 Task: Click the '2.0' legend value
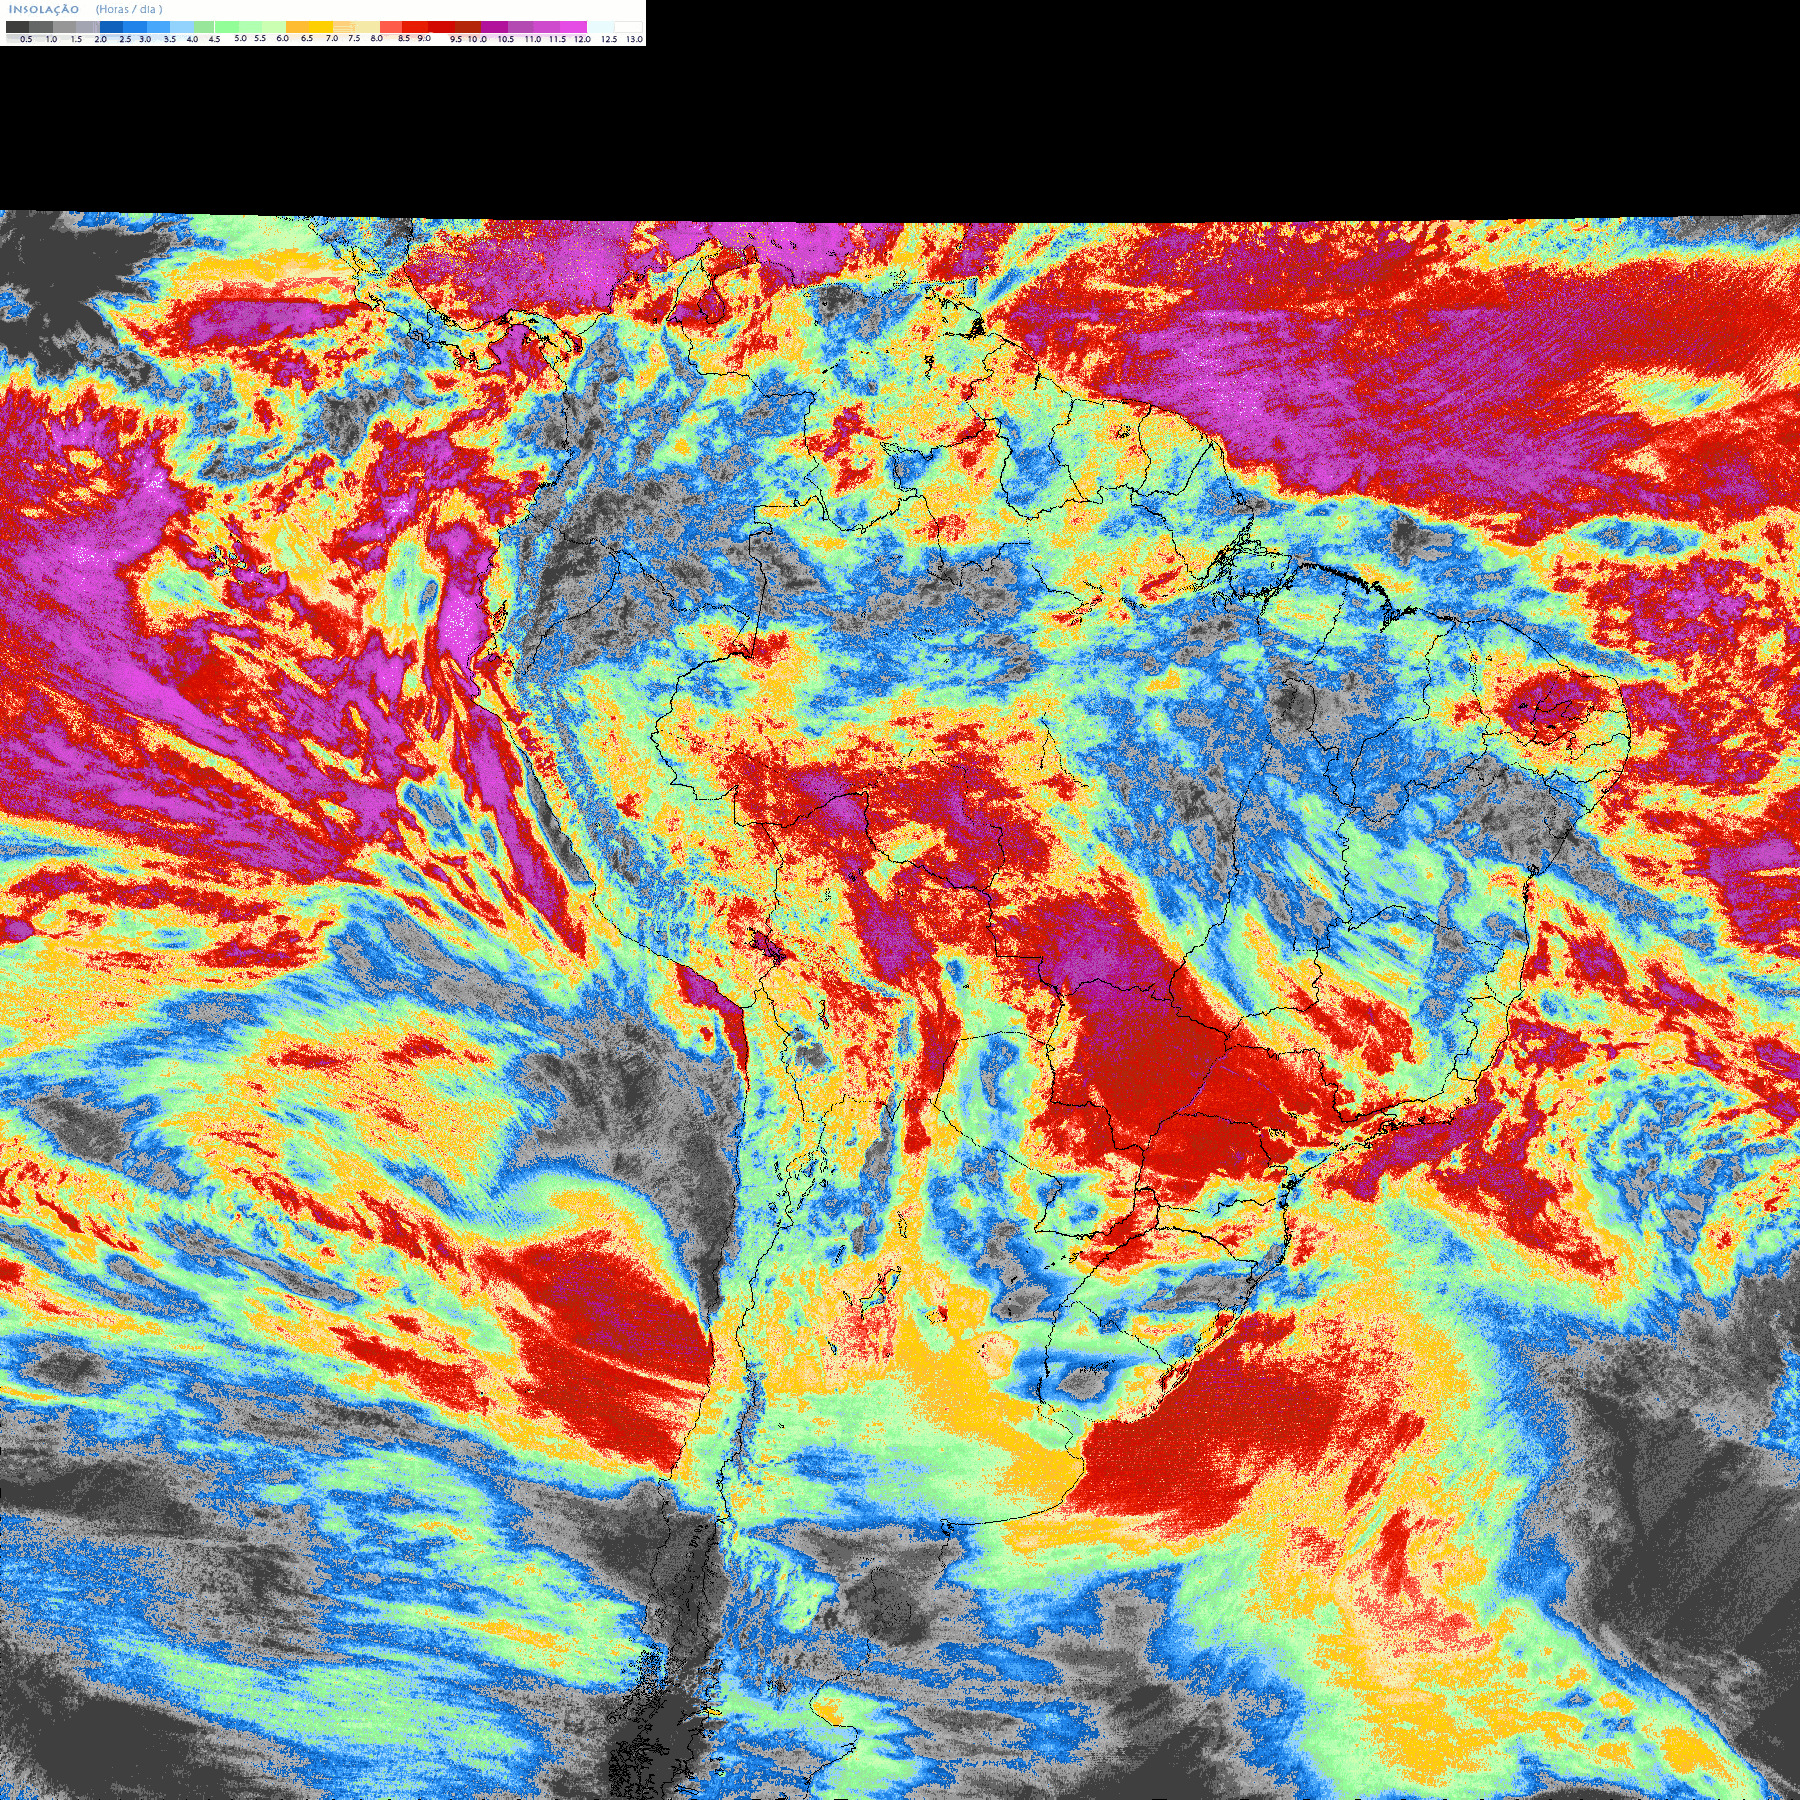[x=100, y=39]
